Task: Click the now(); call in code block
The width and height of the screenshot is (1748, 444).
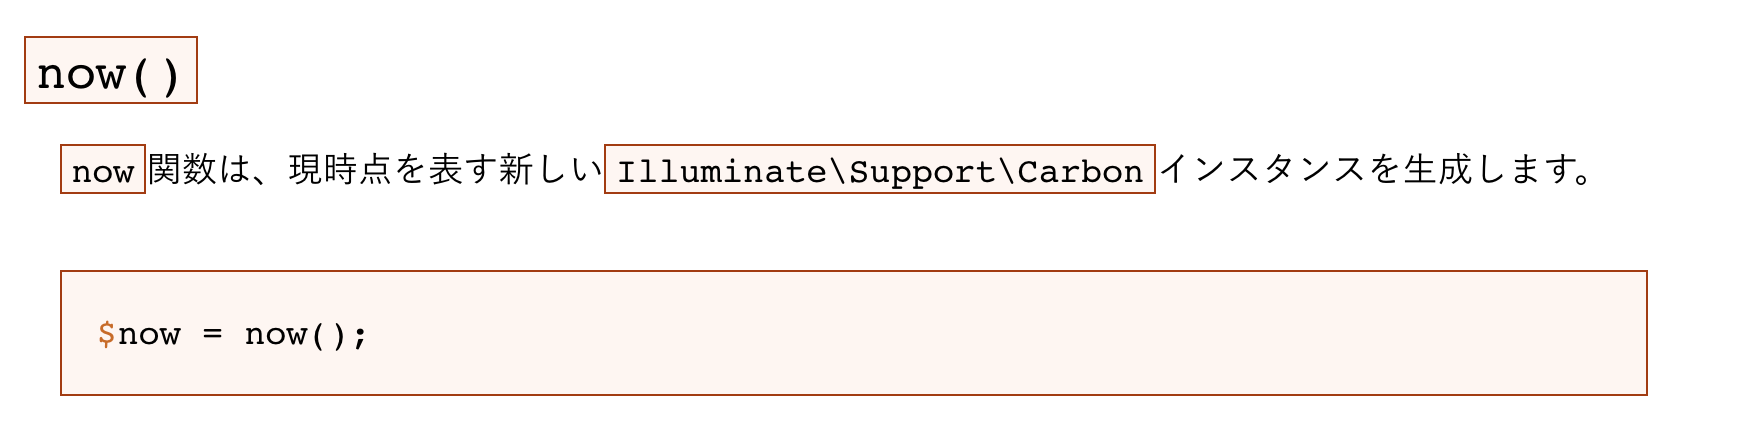Action: click(306, 334)
